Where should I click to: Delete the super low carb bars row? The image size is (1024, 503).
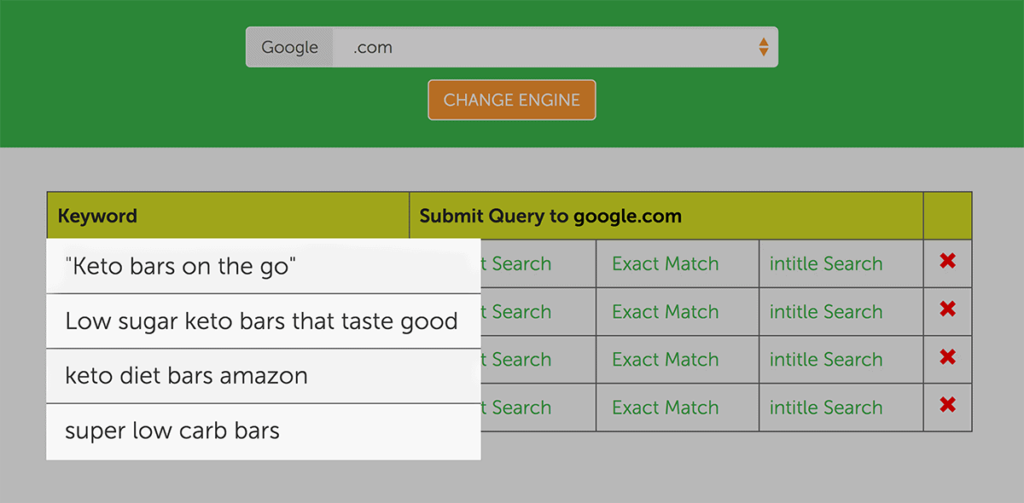tap(947, 406)
